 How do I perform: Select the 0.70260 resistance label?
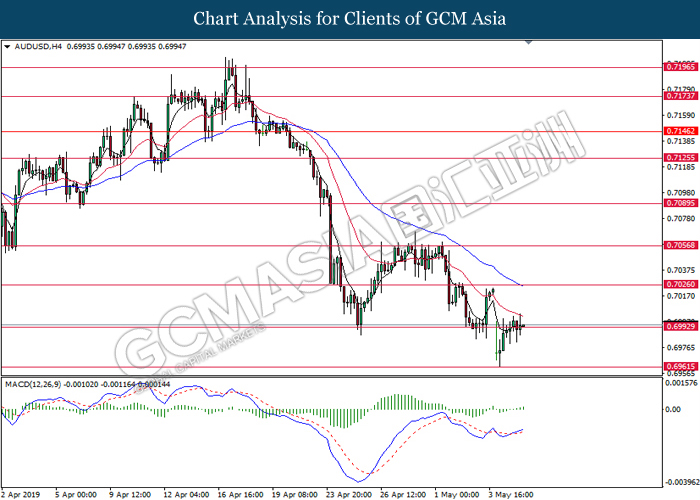[x=680, y=285]
